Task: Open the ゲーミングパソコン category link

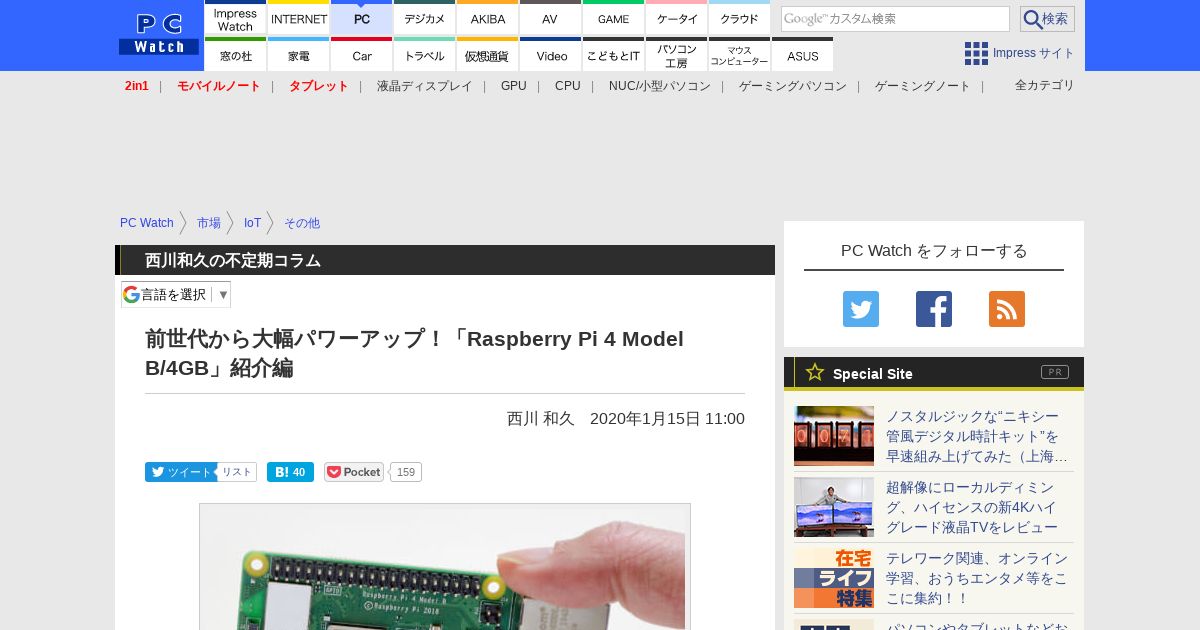Action: [793, 86]
